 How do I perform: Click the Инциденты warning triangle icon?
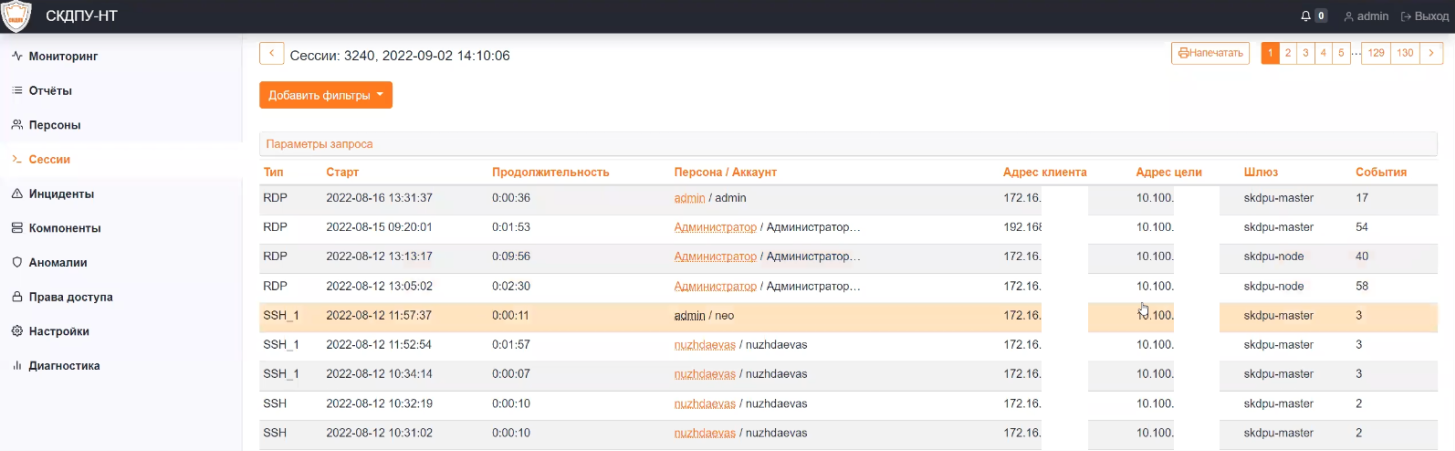click(x=17, y=194)
